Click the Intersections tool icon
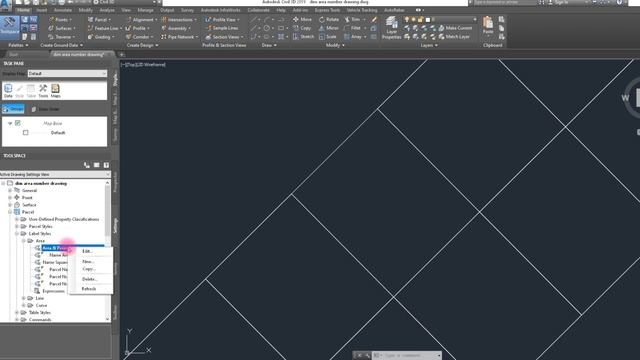Screen dimensions: 640x360 click(164, 20)
